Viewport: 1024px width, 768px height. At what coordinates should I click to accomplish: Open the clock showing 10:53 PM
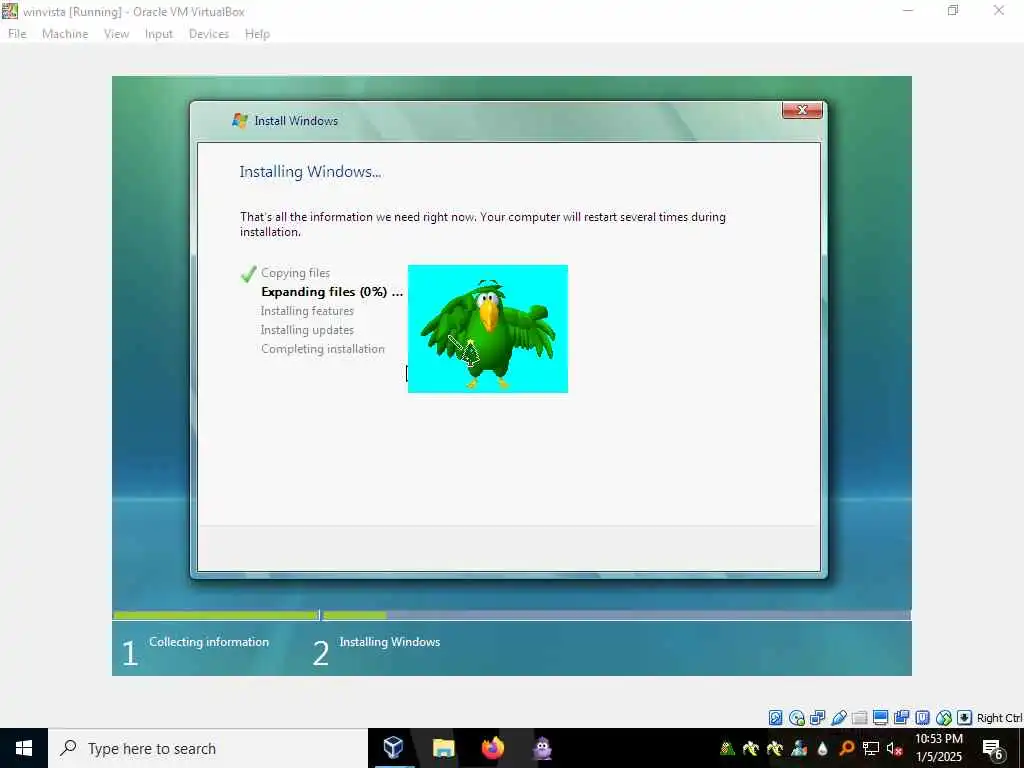click(x=939, y=748)
